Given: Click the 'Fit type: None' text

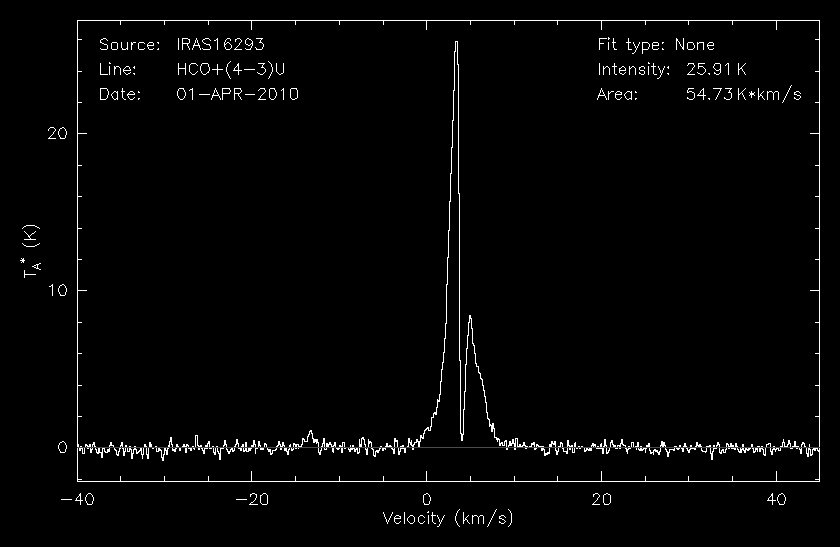Looking at the screenshot, I should click(656, 45).
